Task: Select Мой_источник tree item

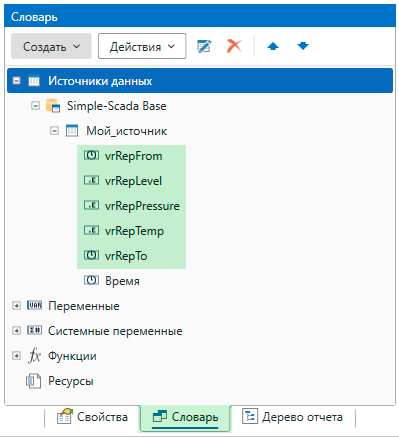Action: click(127, 131)
